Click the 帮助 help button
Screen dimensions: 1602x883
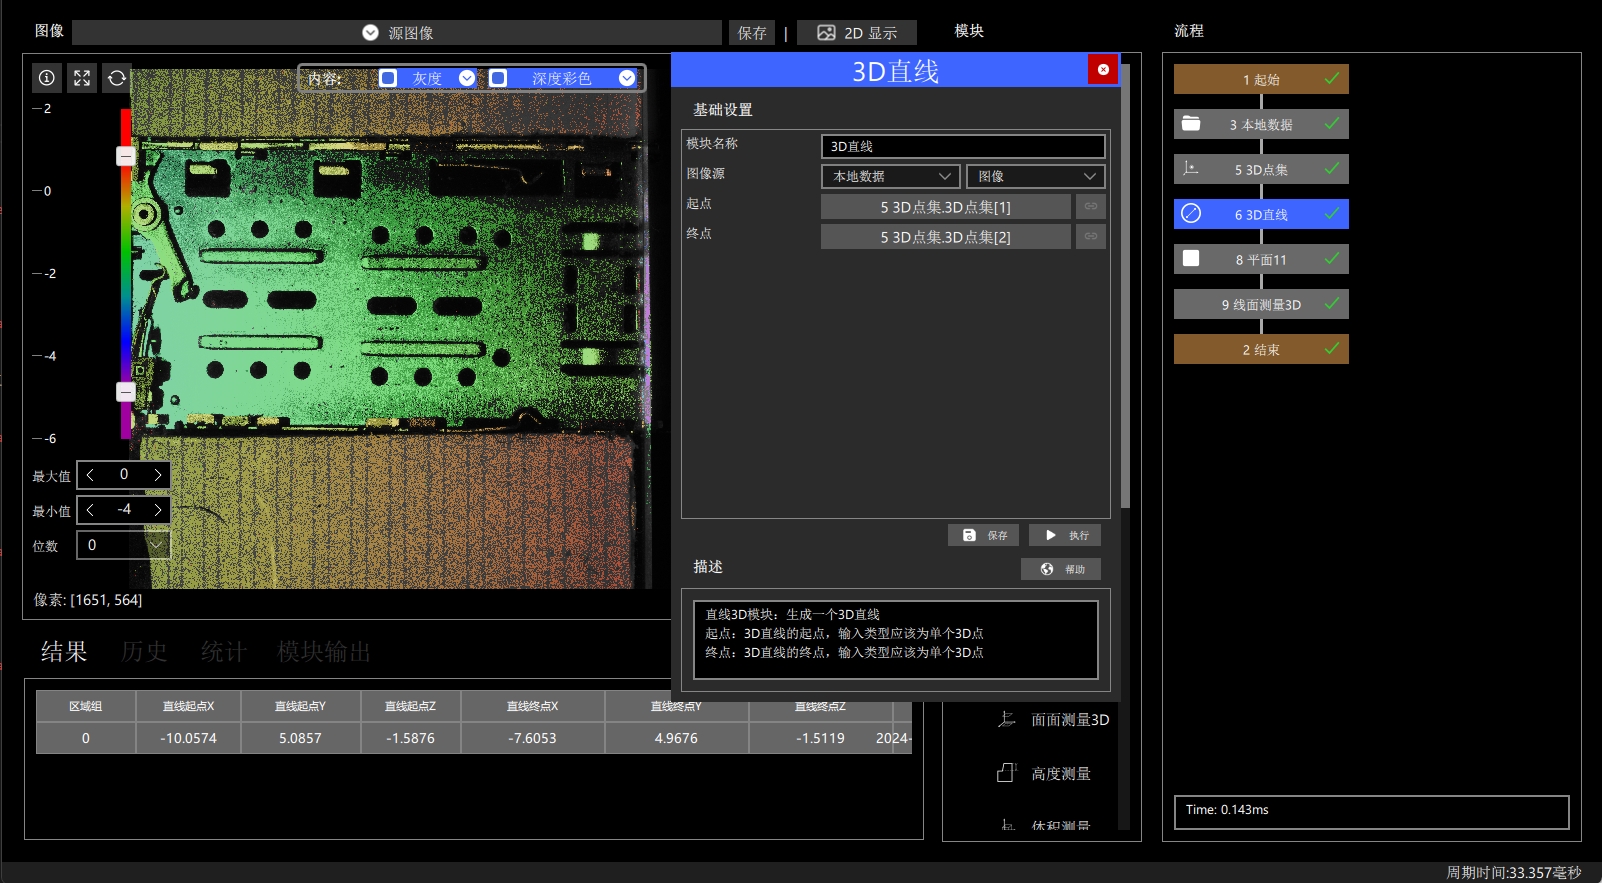click(x=1061, y=569)
